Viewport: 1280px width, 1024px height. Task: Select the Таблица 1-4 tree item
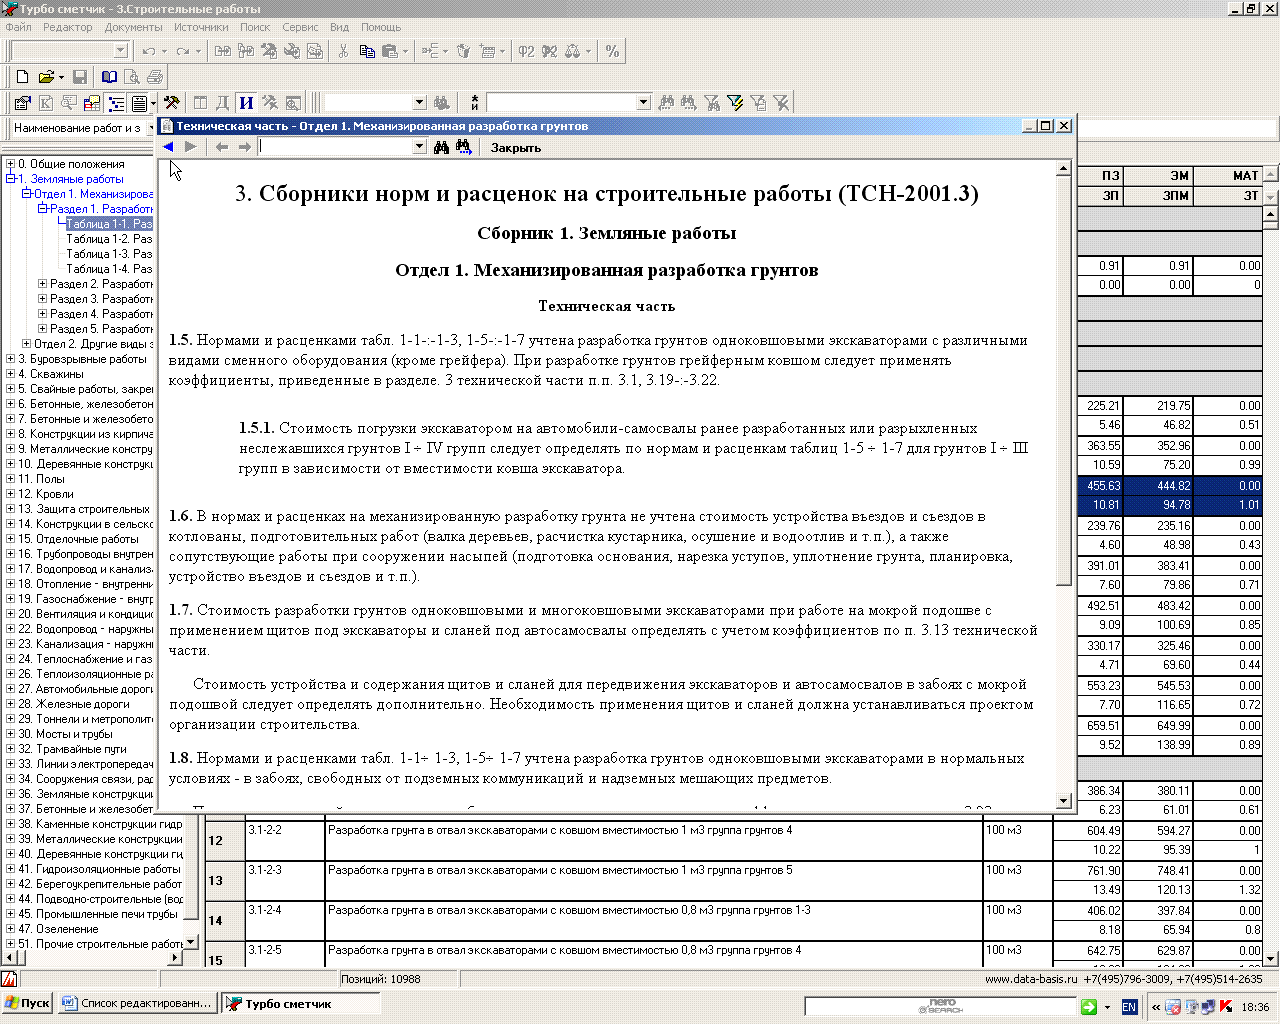point(109,269)
